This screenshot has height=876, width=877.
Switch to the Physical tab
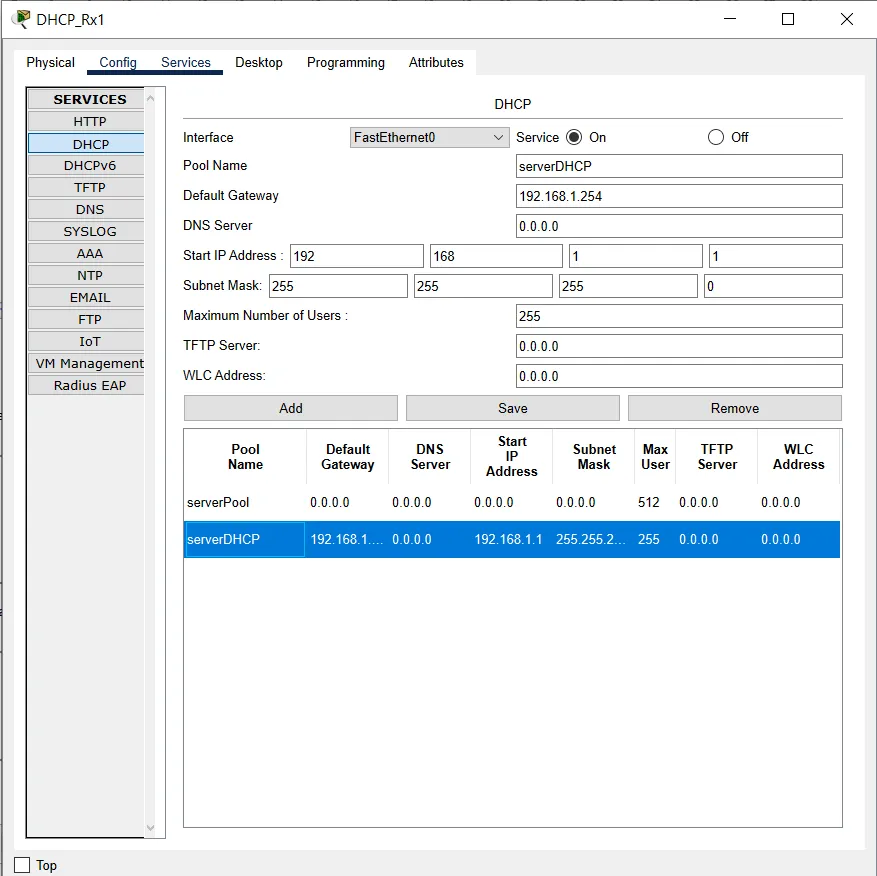click(51, 62)
